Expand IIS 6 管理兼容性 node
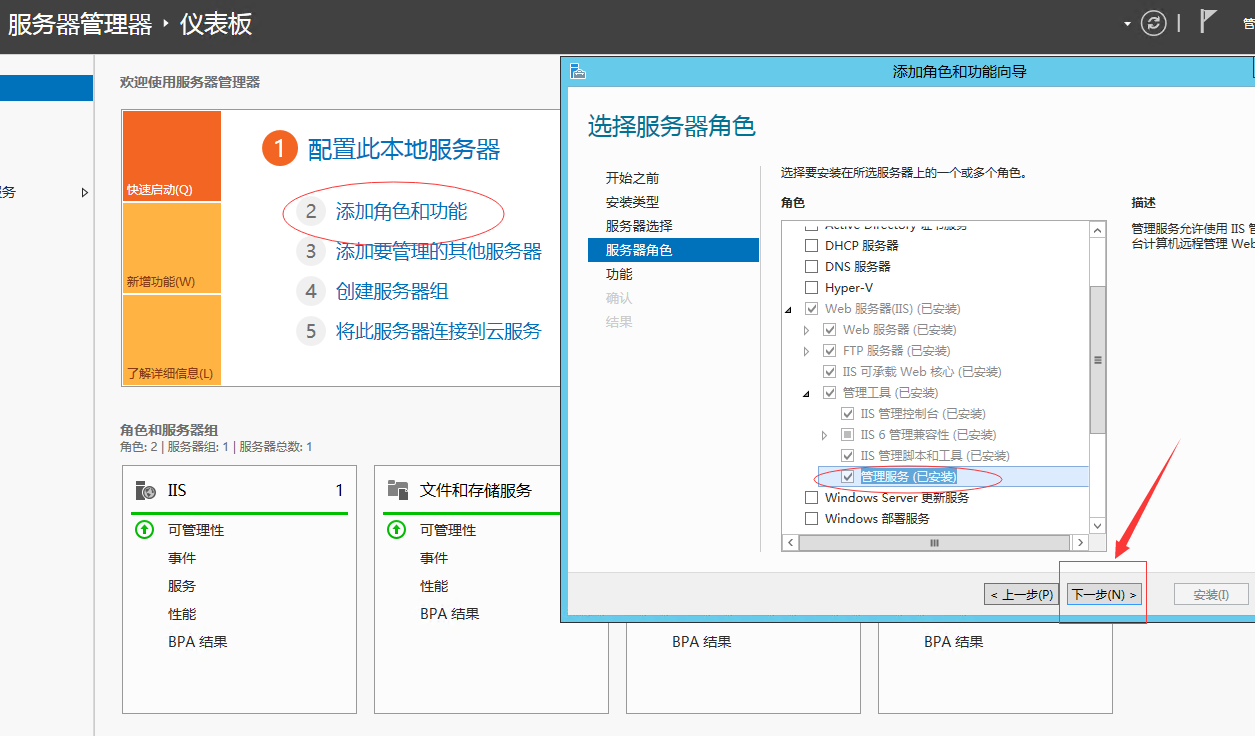Screen dimensions: 1255x736 [x=825, y=434]
